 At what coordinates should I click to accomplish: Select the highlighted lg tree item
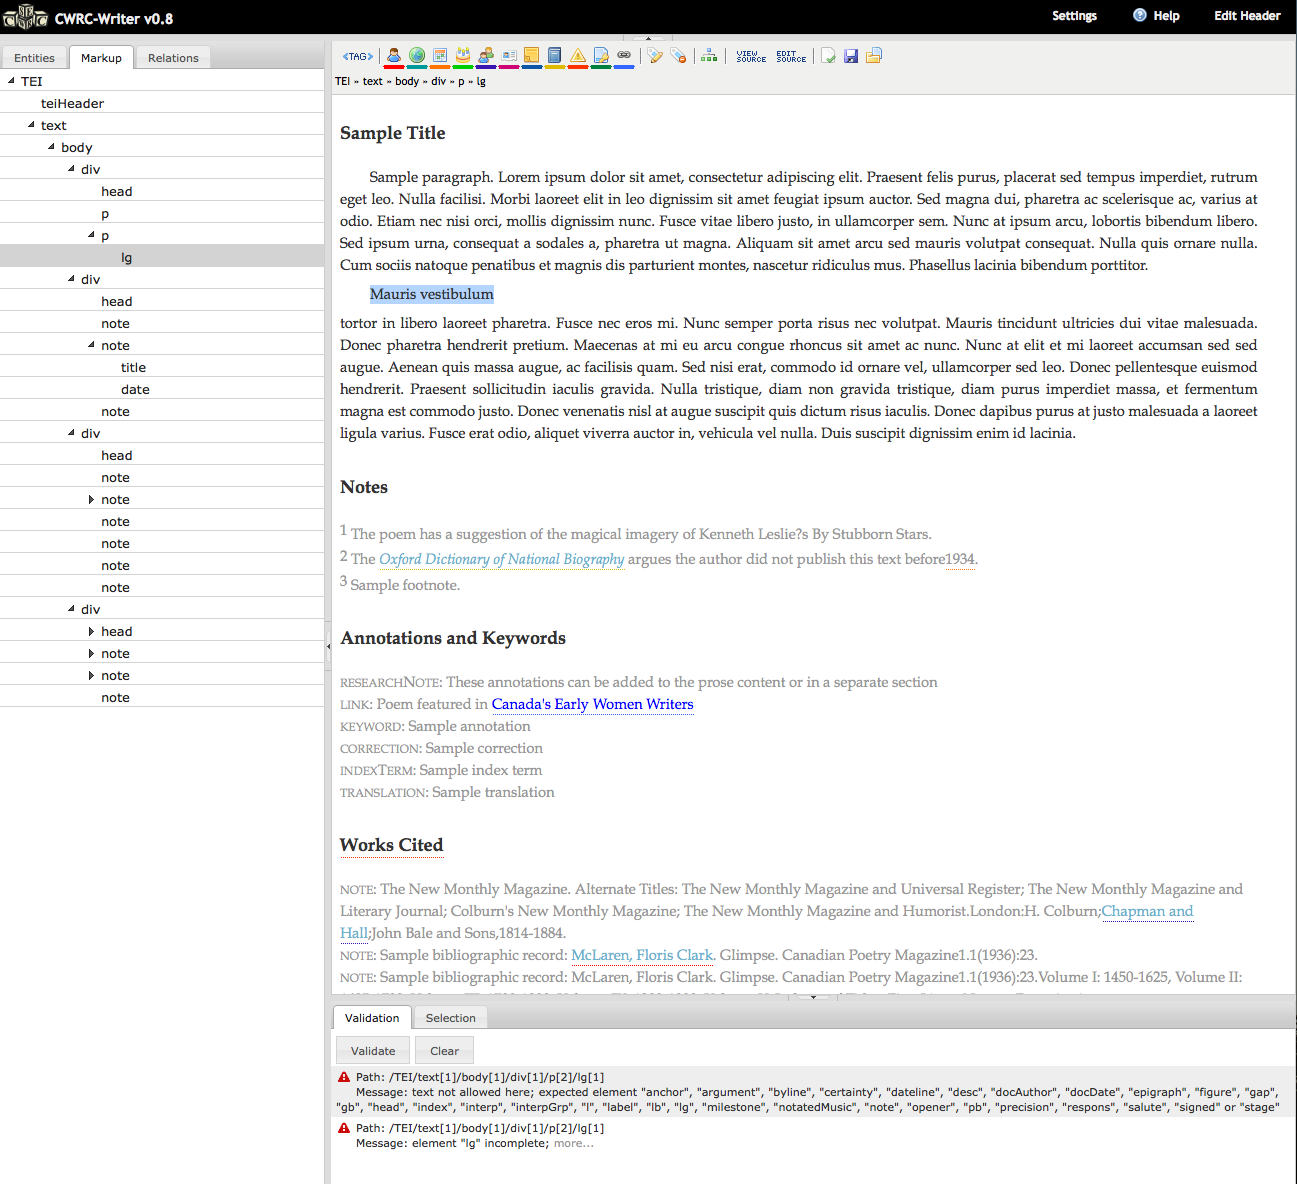(x=162, y=257)
